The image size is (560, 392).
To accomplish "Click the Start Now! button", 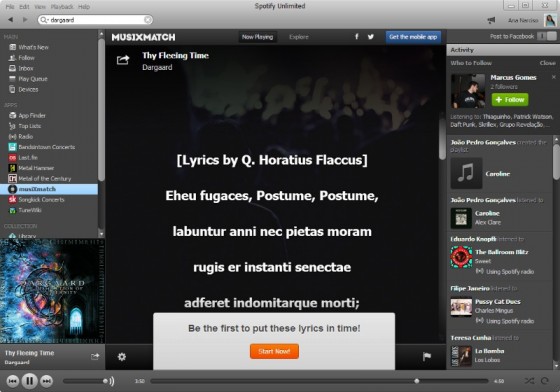I will [274, 351].
